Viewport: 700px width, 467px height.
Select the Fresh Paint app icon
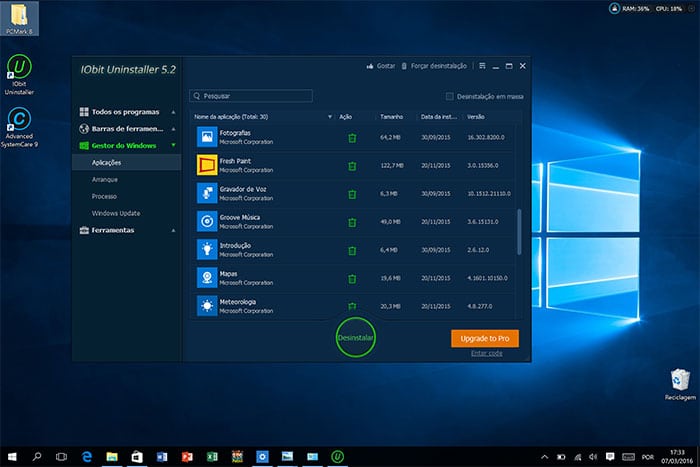coord(207,165)
